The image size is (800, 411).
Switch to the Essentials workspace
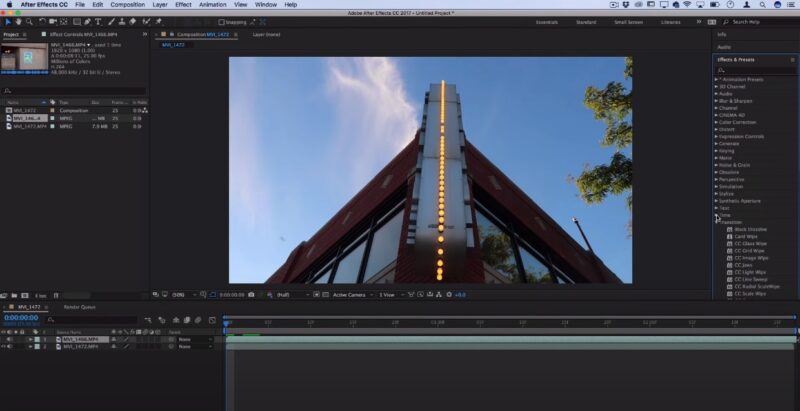546,22
